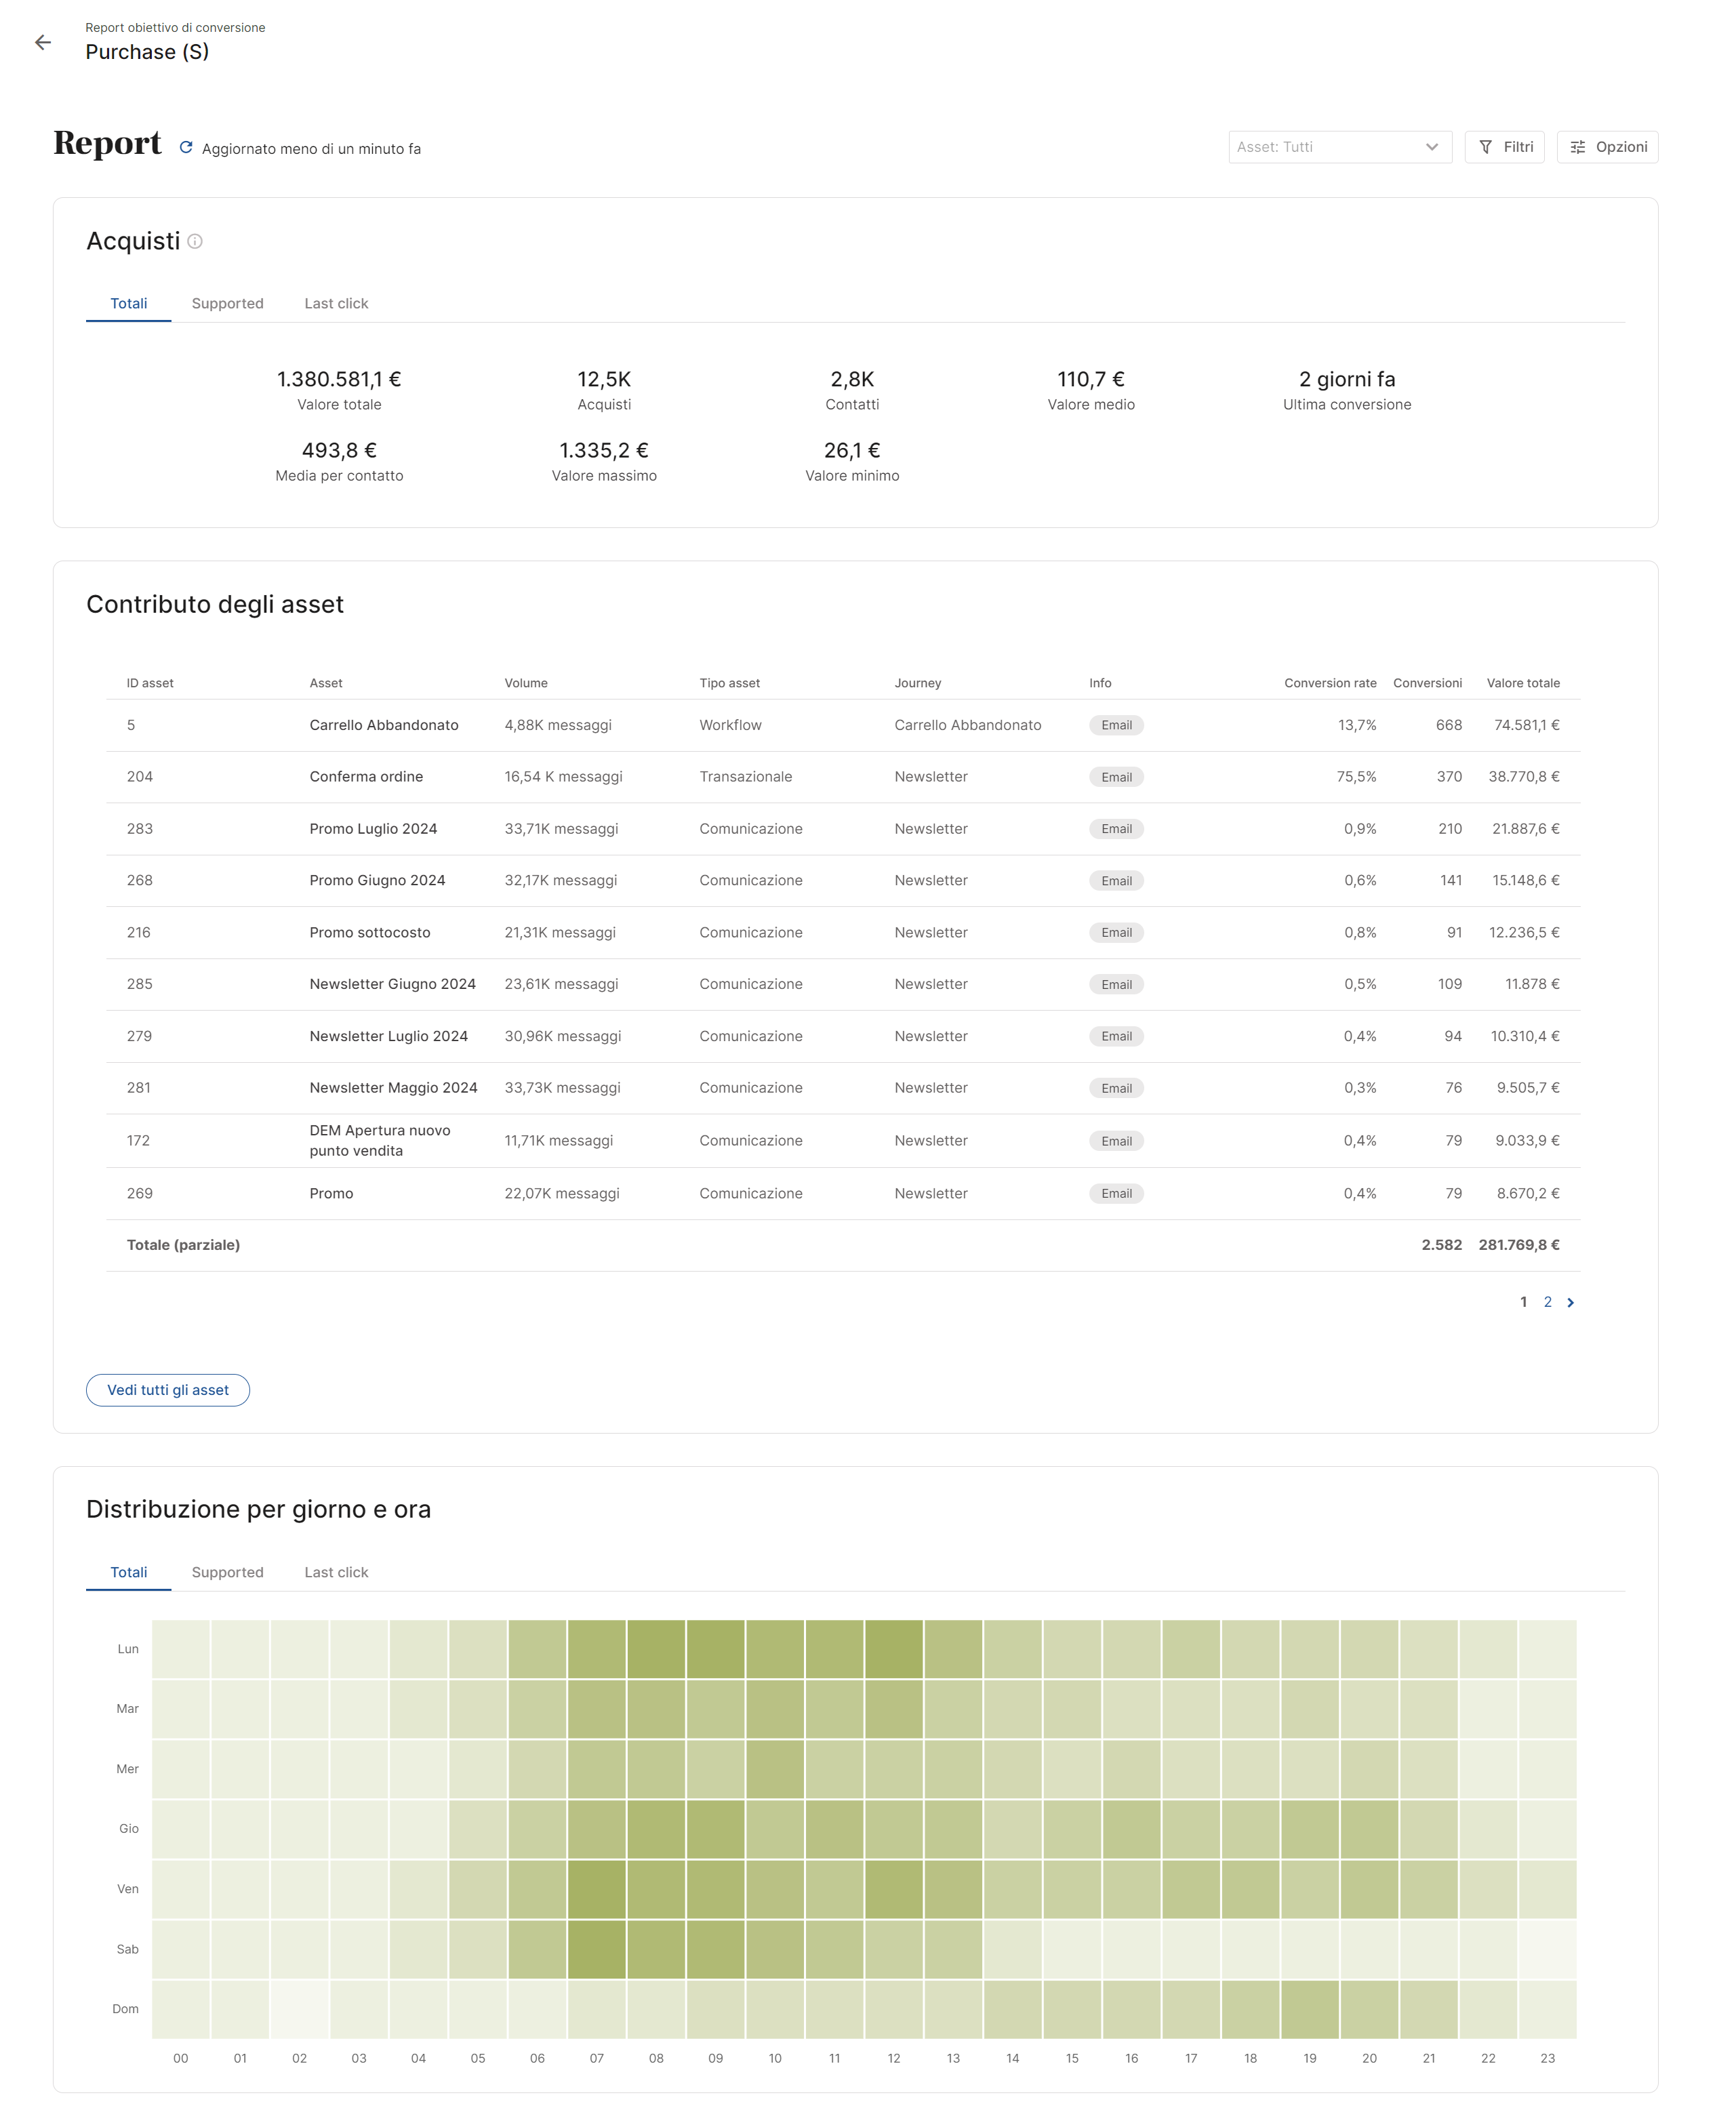Click Vedi tutti gli asset button

pos(168,1391)
